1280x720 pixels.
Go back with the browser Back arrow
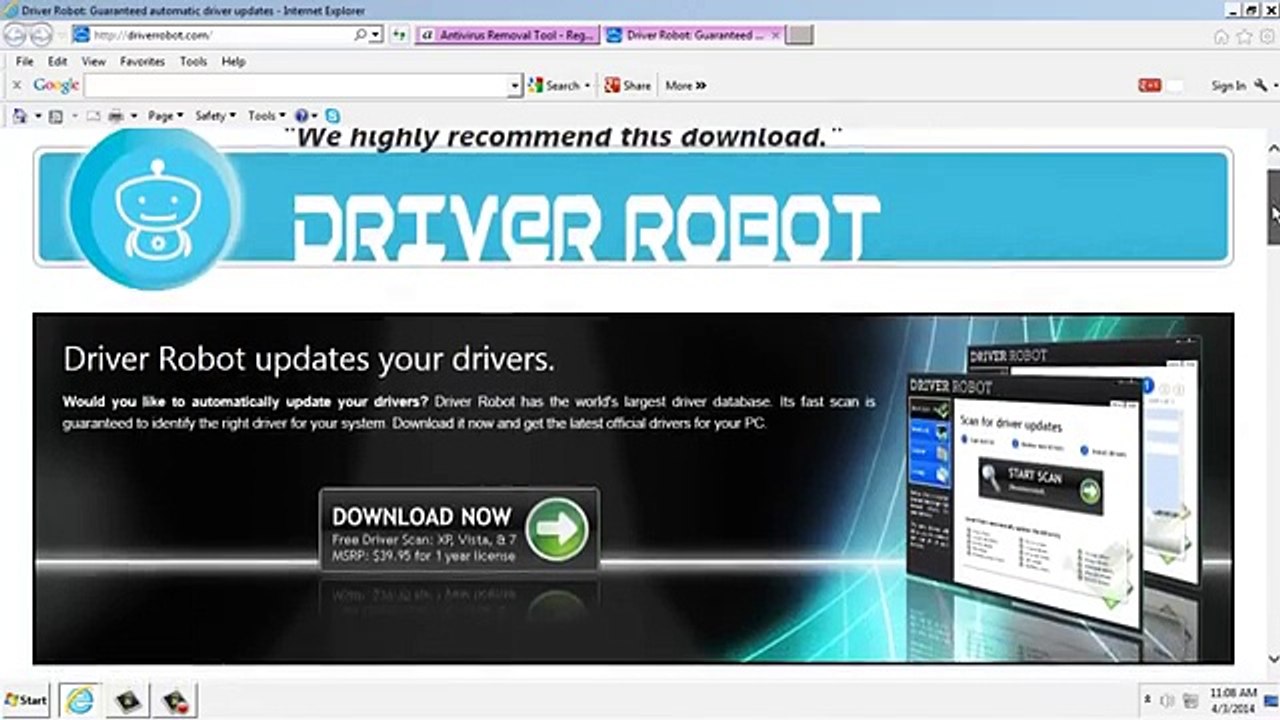point(15,35)
